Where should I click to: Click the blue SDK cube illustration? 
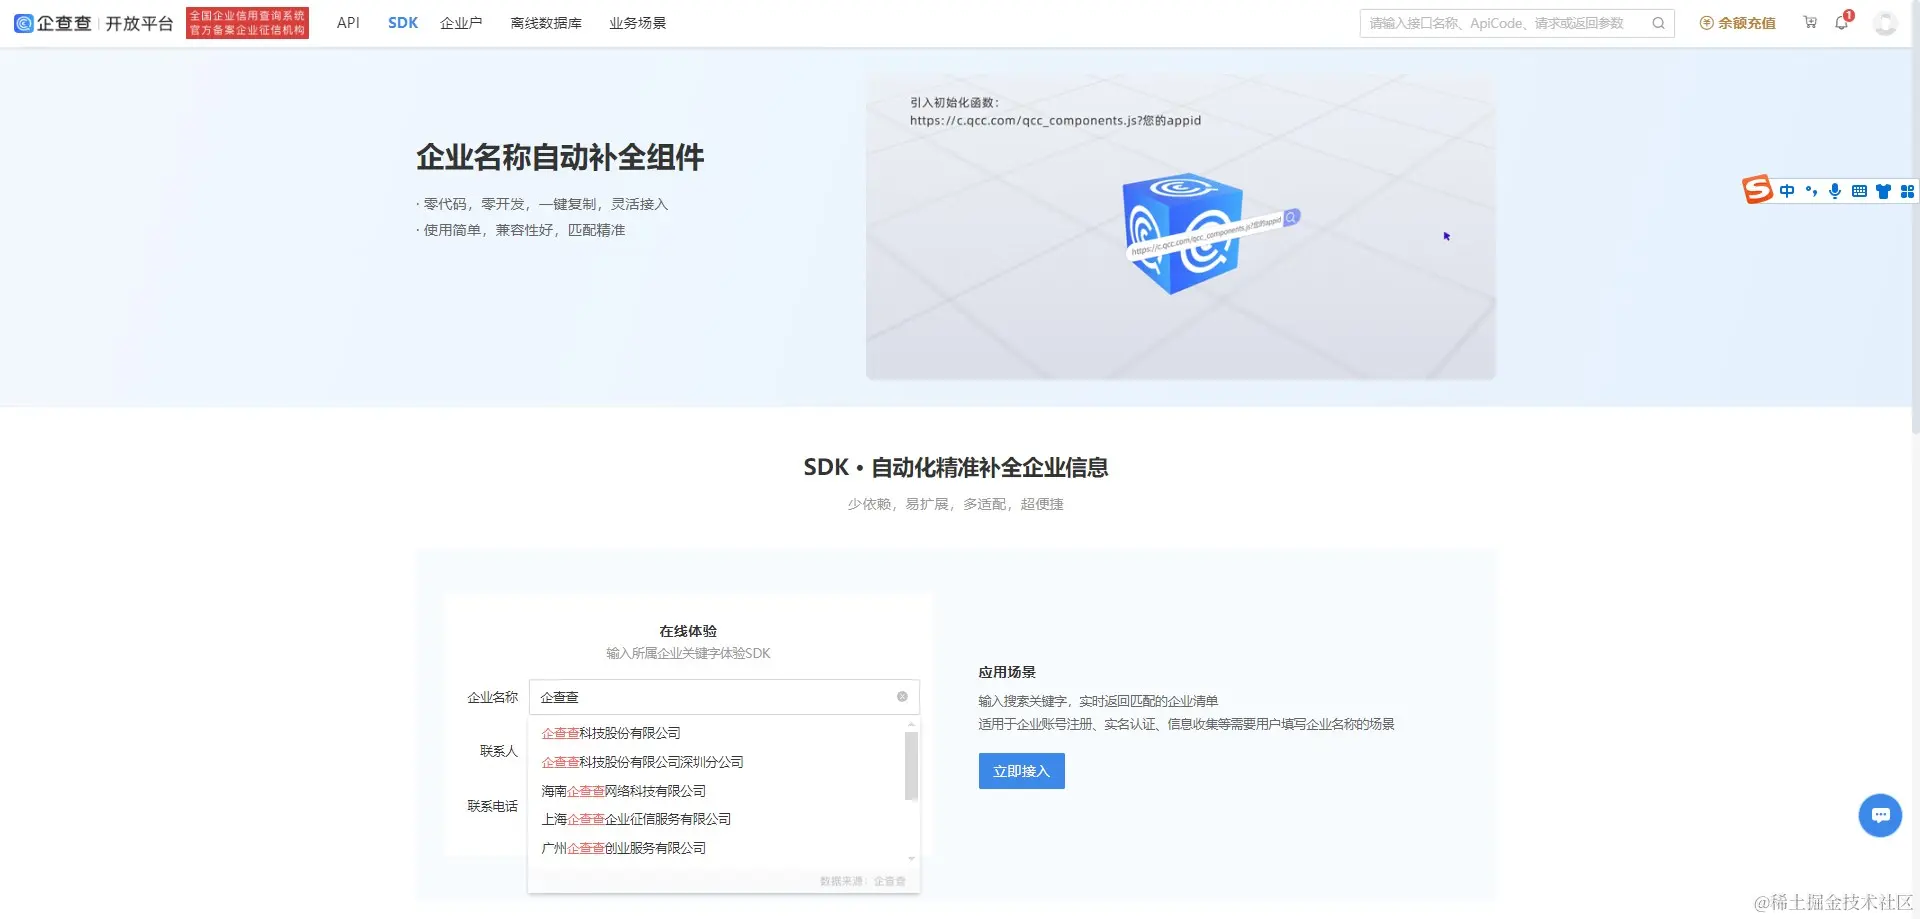click(x=1184, y=233)
